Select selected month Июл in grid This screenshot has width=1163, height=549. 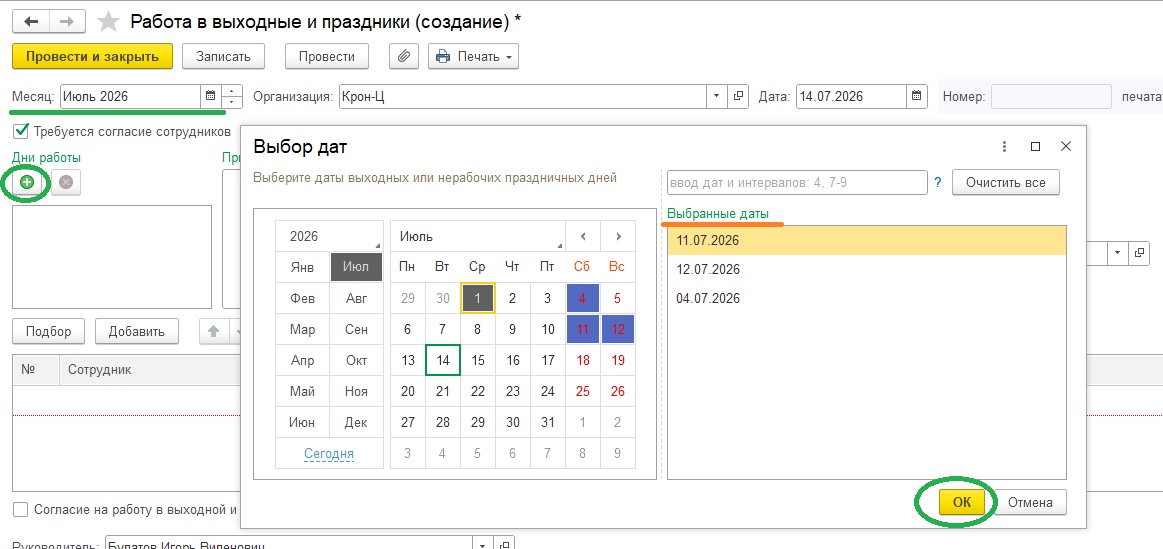click(356, 267)
